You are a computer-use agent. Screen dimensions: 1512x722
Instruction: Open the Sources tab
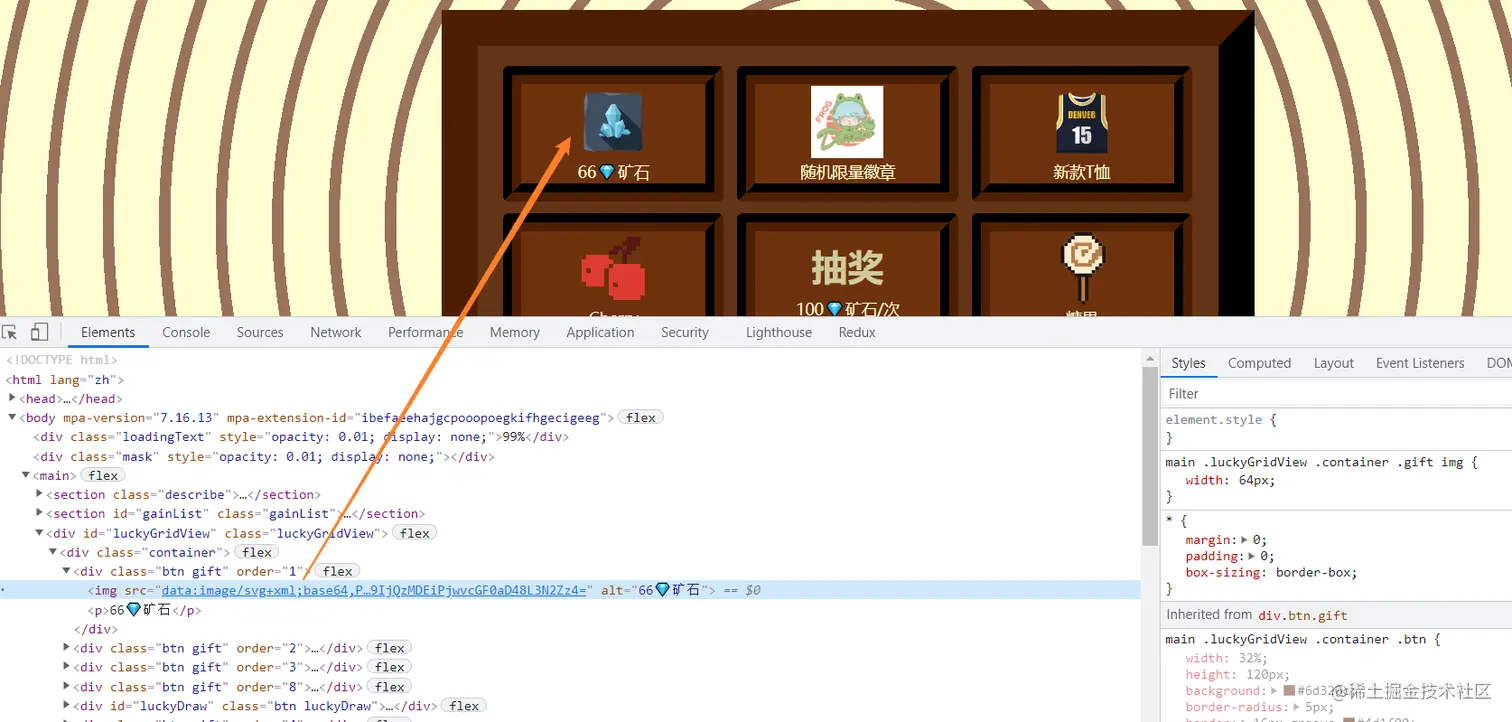(260, 332)
